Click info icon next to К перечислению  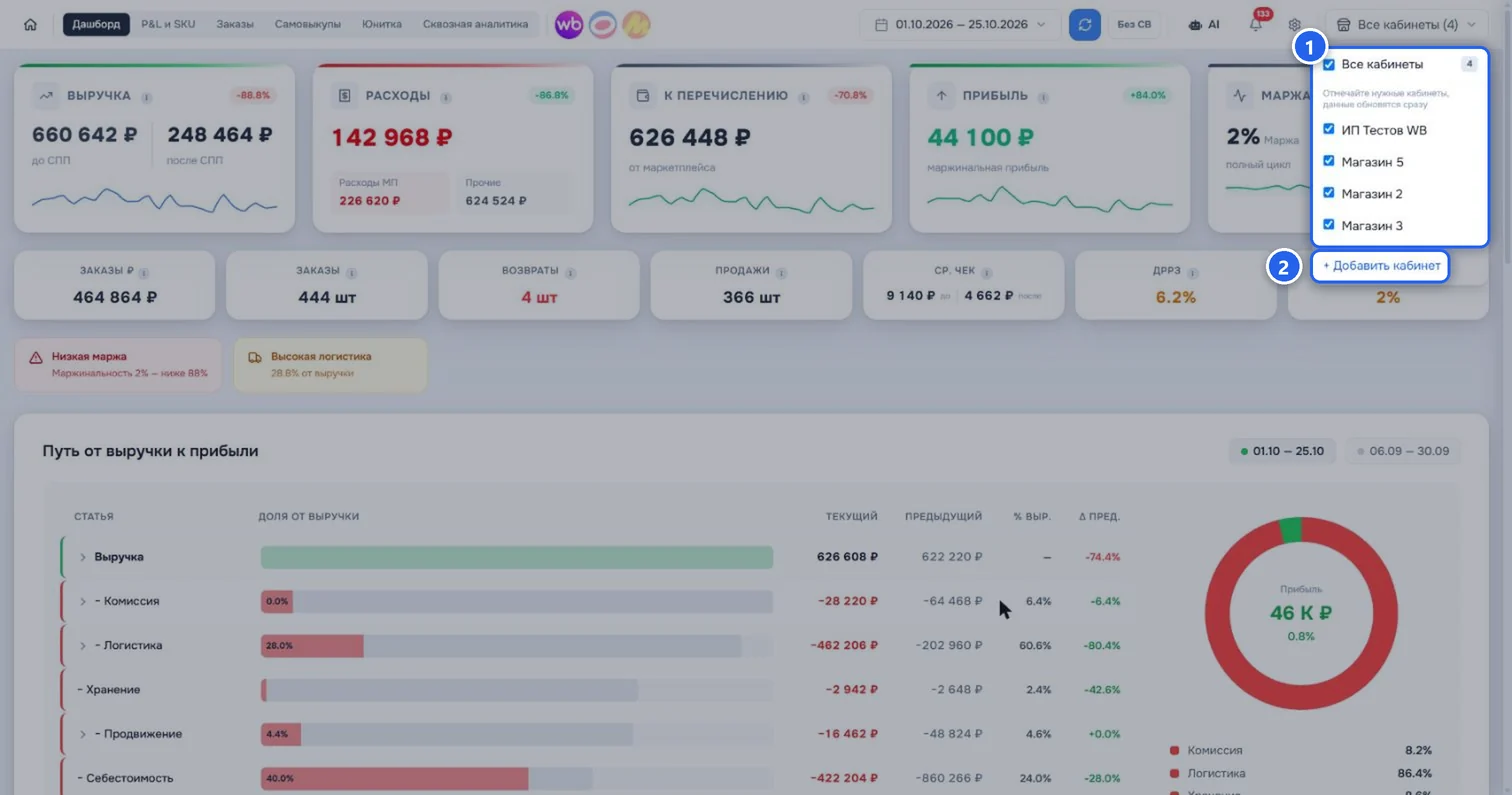pos(803,97)
